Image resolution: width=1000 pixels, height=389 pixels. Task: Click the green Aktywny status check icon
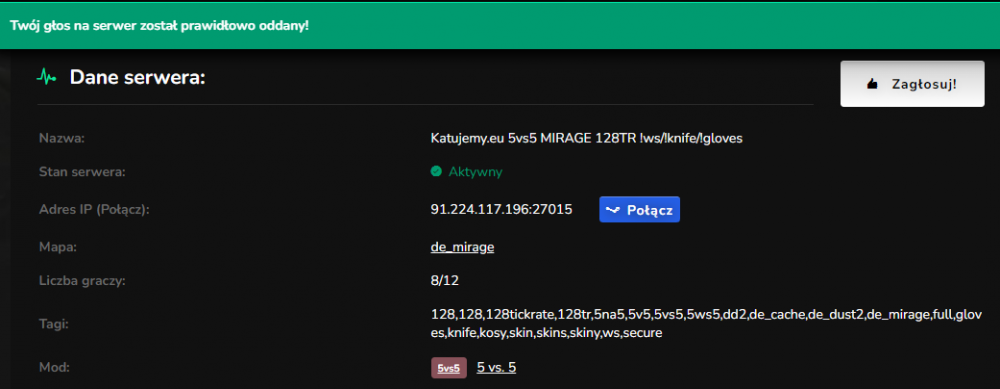pos(436,171)
